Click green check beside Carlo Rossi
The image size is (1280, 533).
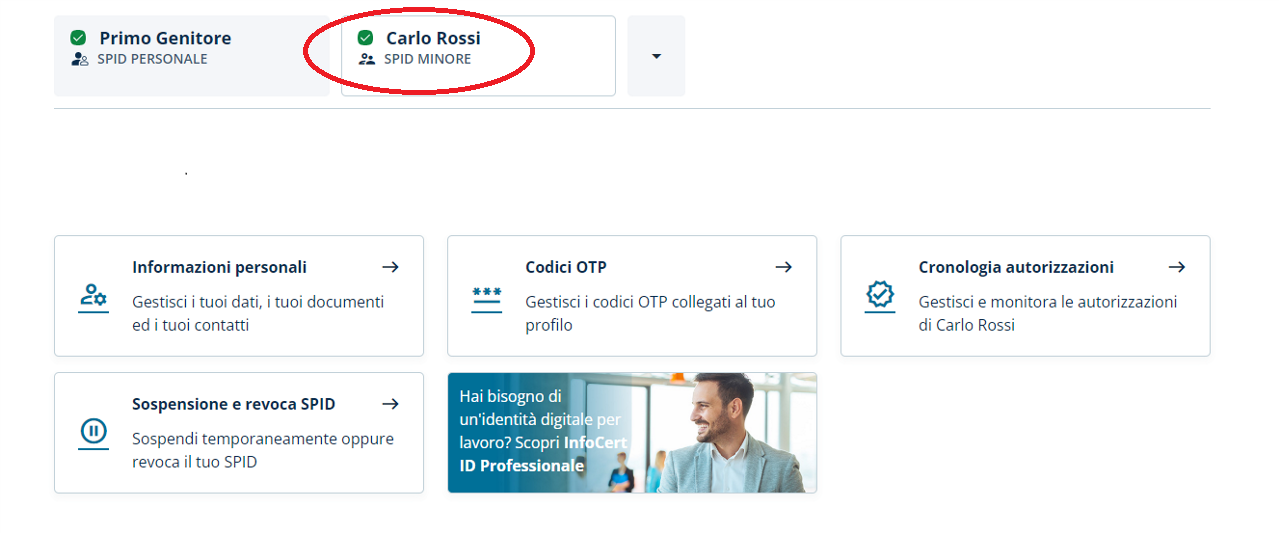tap(365, 38)
